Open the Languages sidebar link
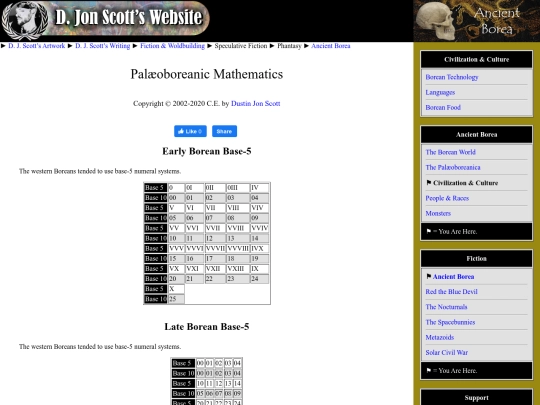Viewport: 540px width, 405px height. click(440, 92)
